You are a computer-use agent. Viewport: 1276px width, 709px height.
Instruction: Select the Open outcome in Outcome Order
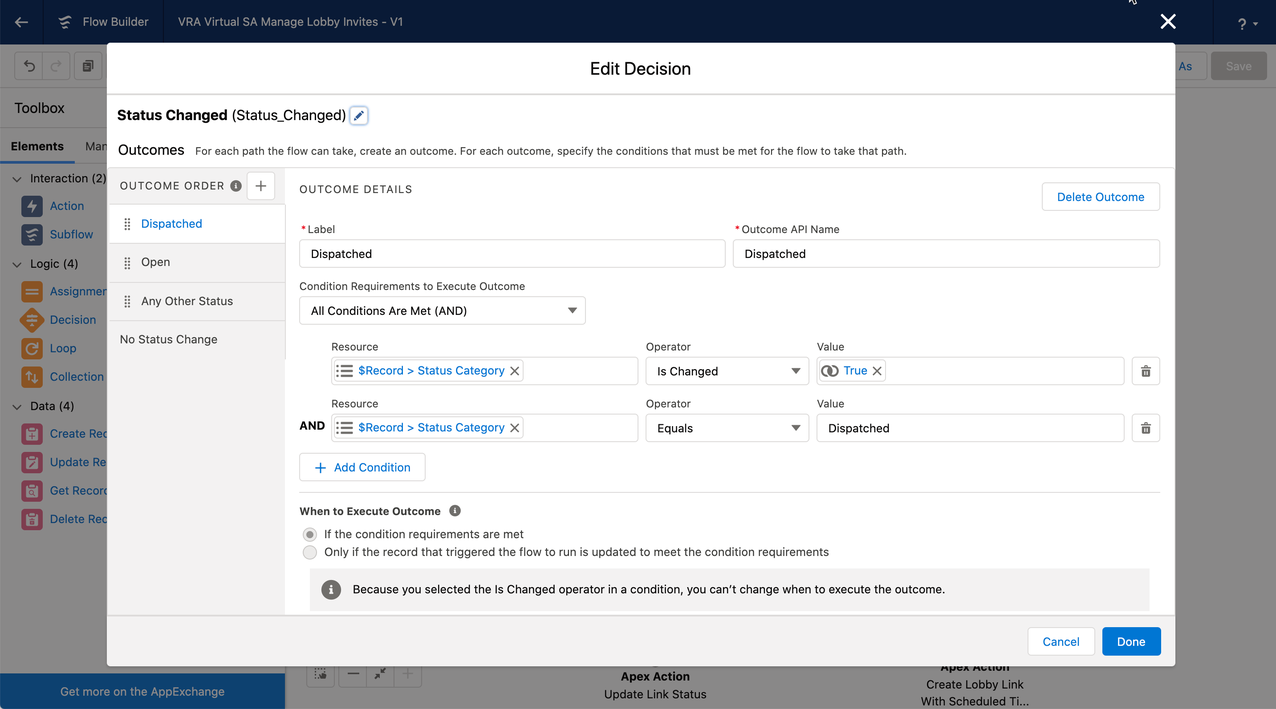[155, 262]
